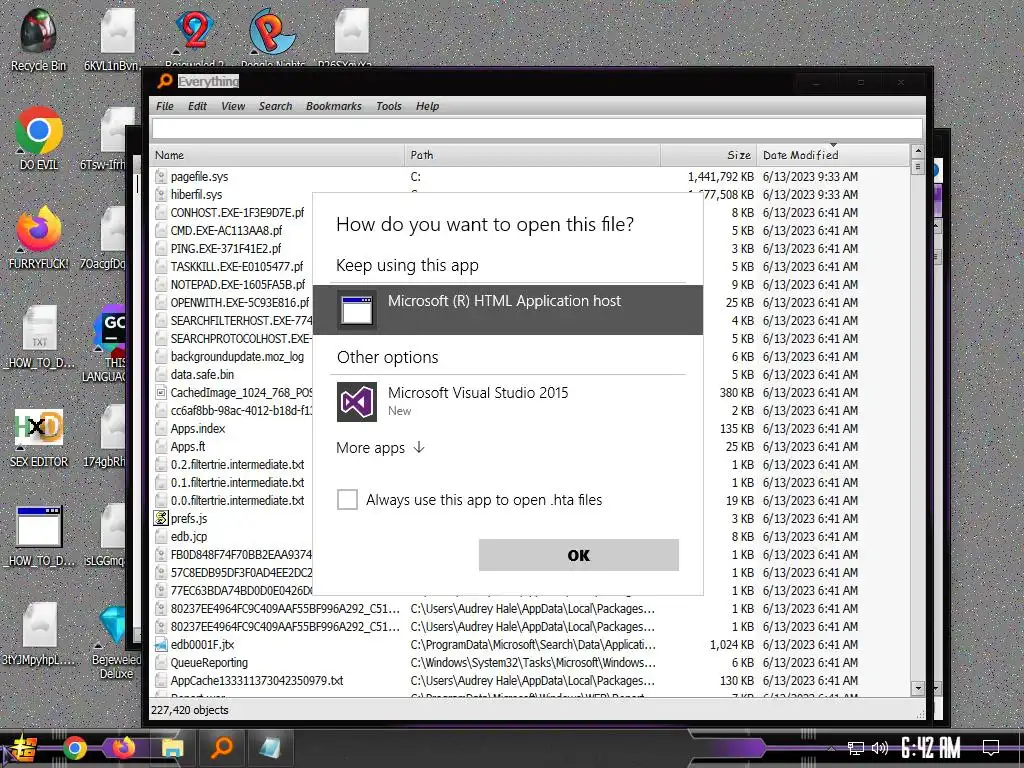Select Microsoft Visual Studio 2015 app icon
The image size is (1024, 768).
click(357, 402)
